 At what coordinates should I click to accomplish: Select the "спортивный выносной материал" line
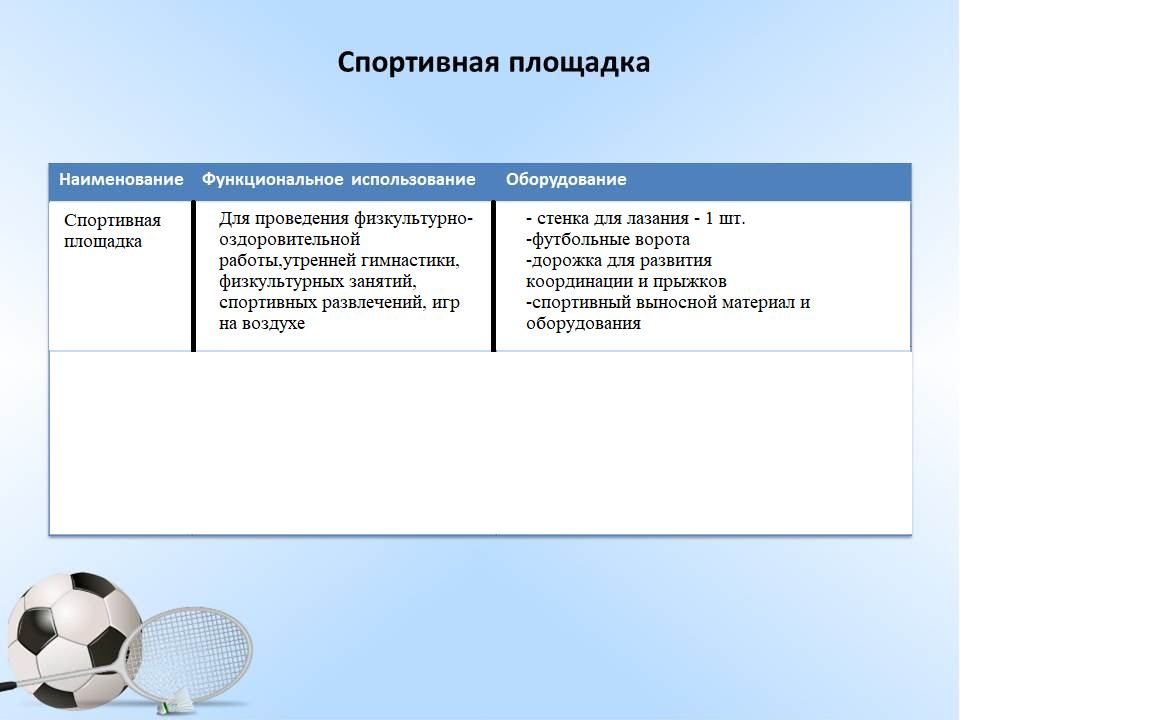pos(668,303)
